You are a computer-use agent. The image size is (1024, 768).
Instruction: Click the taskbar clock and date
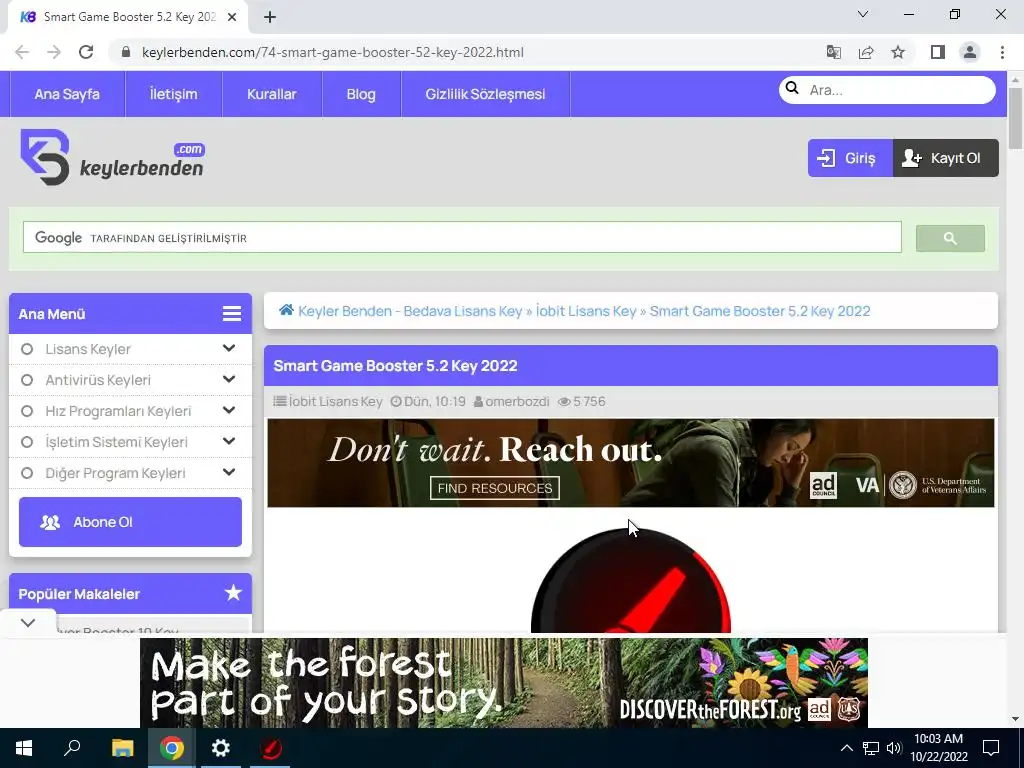coord(938,748)
